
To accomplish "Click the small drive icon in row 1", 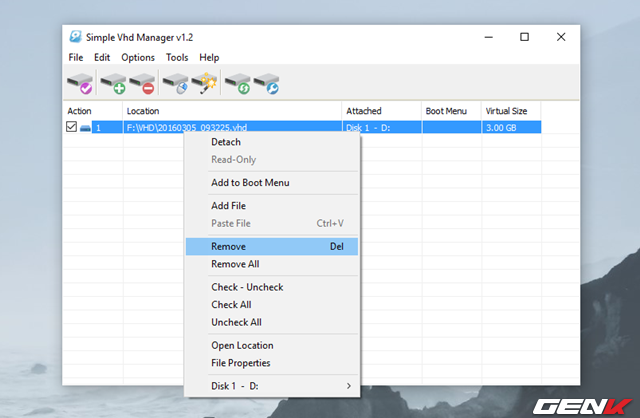I will coord(85,128).
